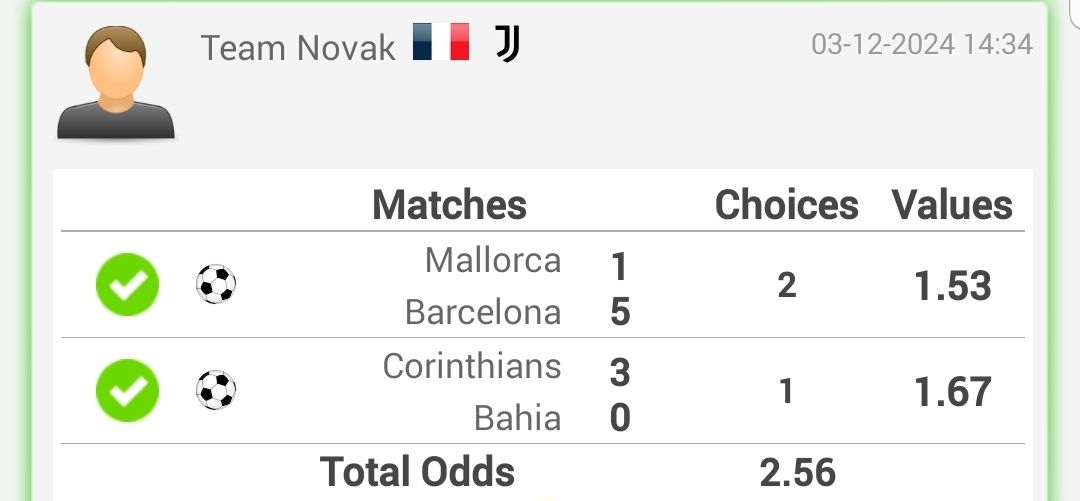The height and width of the screenshot is (501, 1080).
Task: Click the soccer ball icon beside Mallorca
Action: (216, 284)
